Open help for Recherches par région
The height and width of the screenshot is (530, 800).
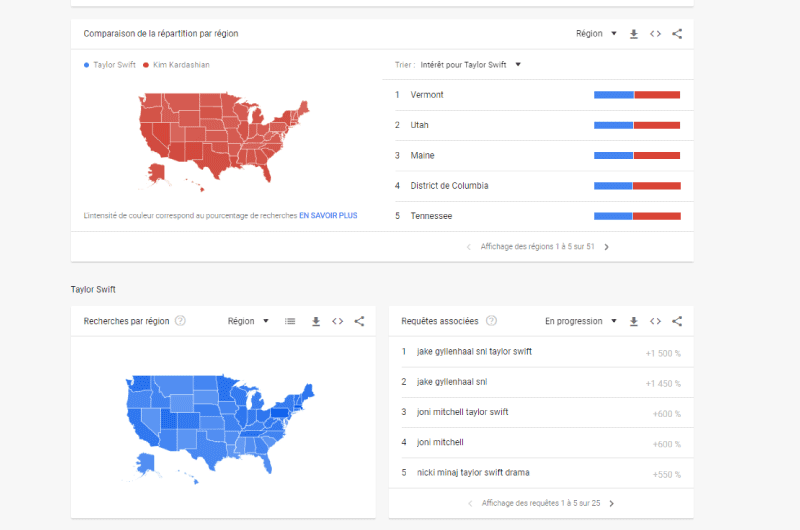point(180,321)
